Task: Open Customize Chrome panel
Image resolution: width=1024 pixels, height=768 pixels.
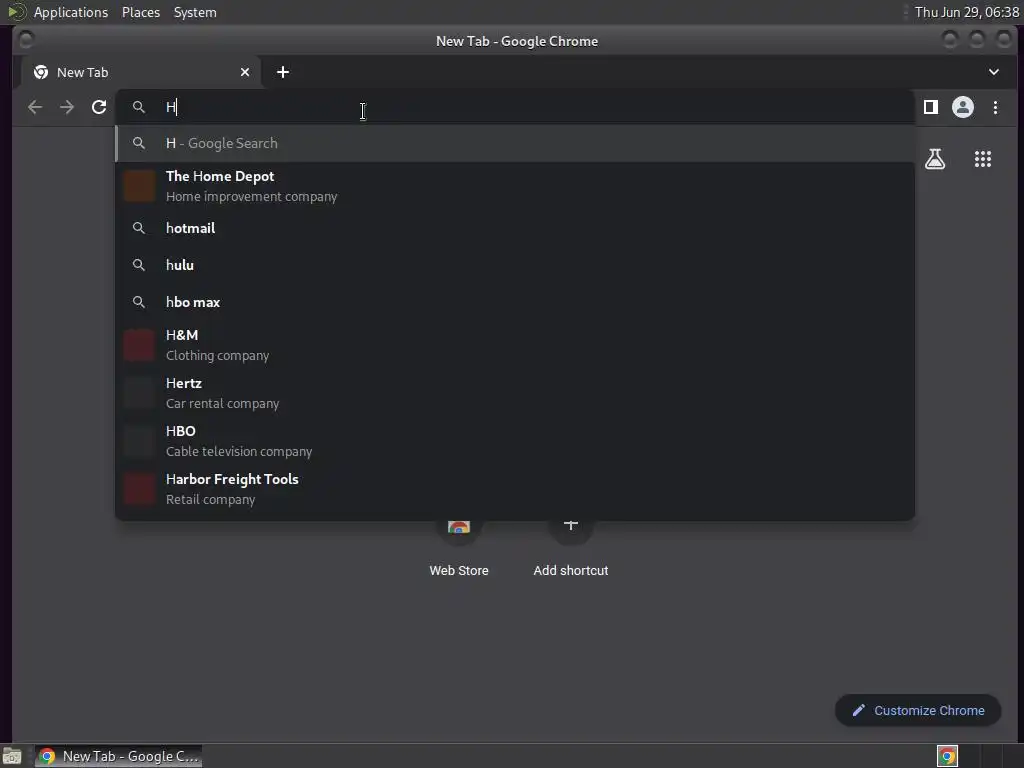Action: point(918,711)
